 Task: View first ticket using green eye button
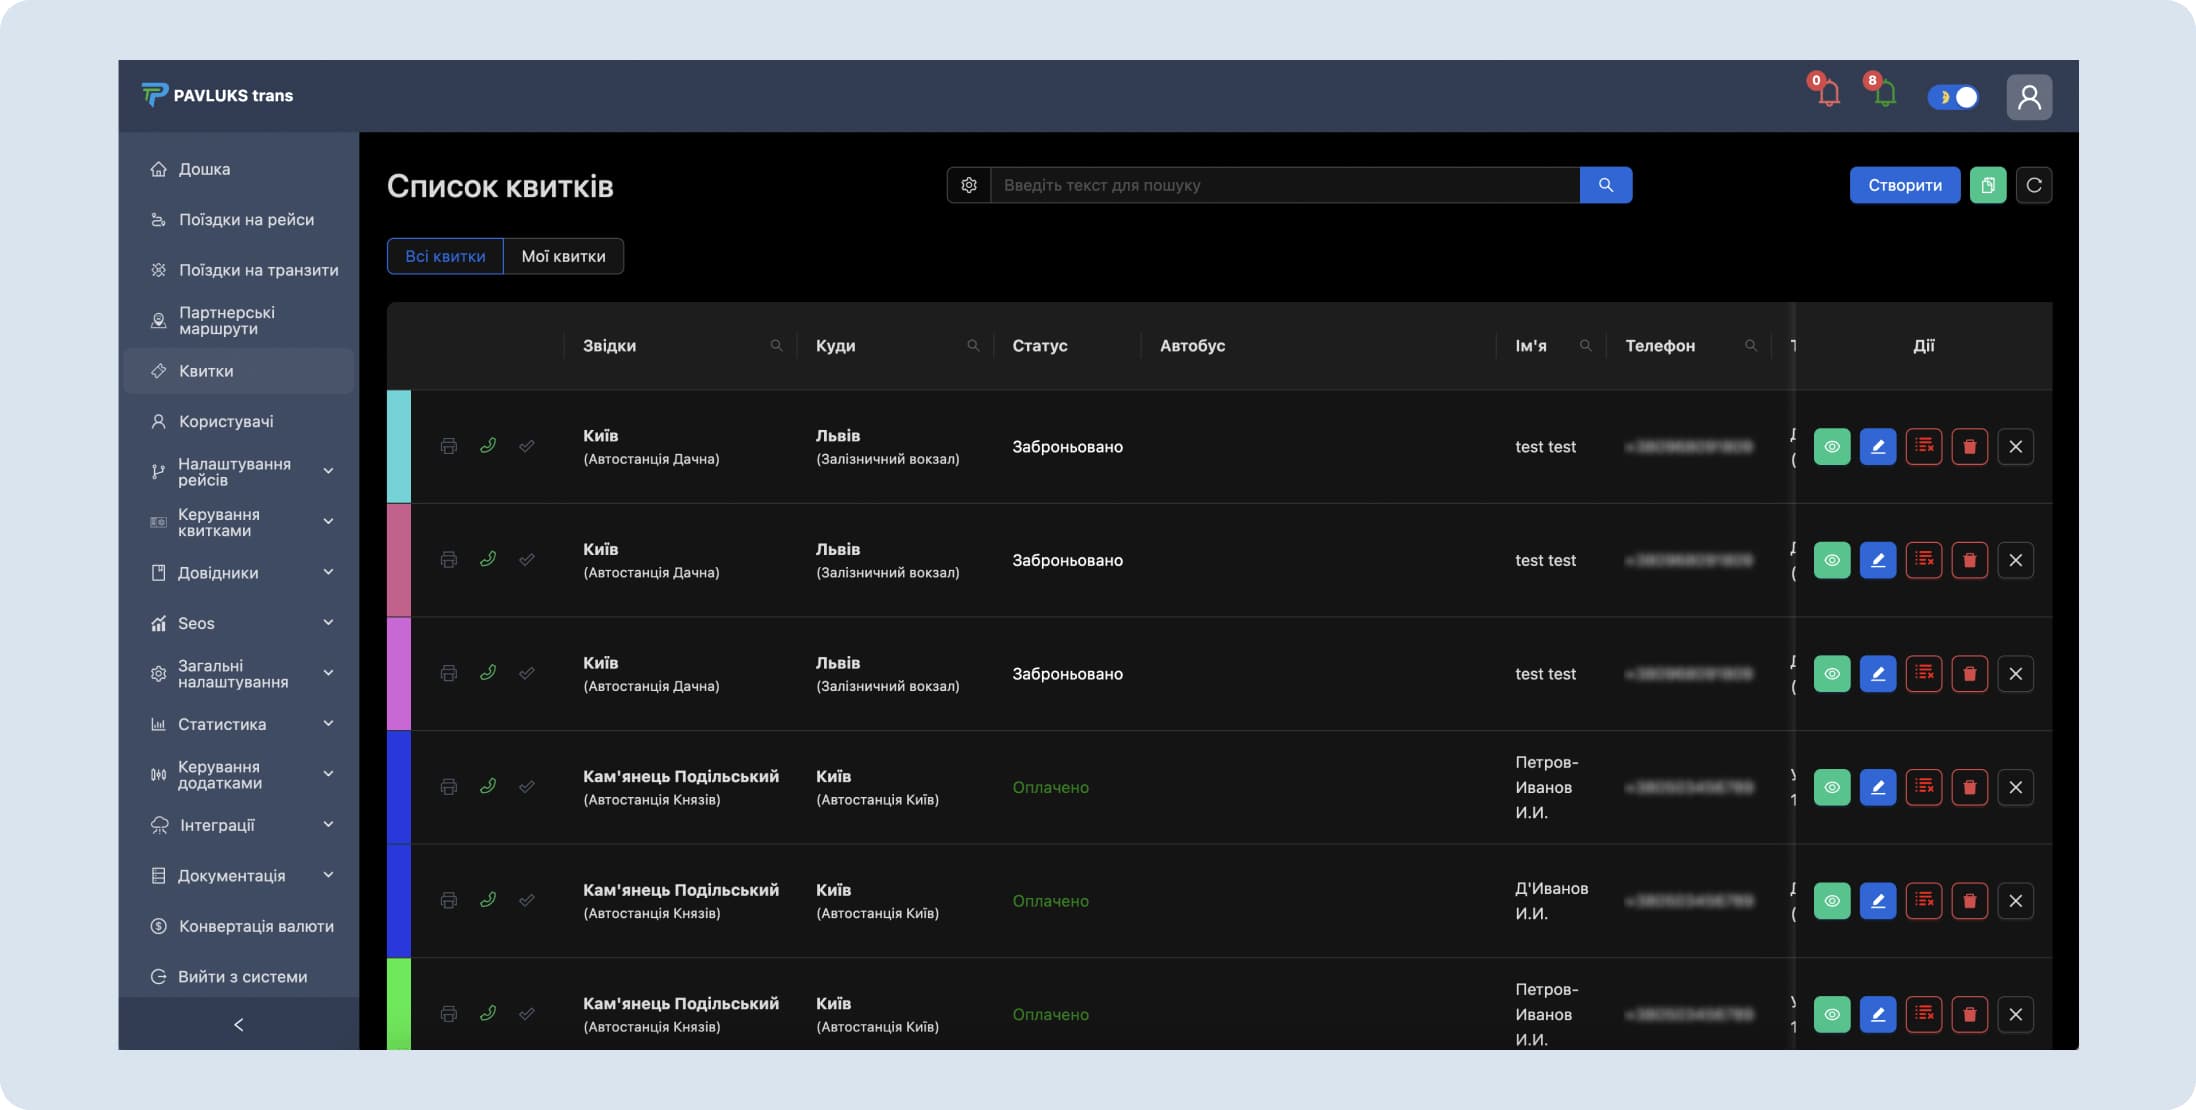coord(1831,447)
